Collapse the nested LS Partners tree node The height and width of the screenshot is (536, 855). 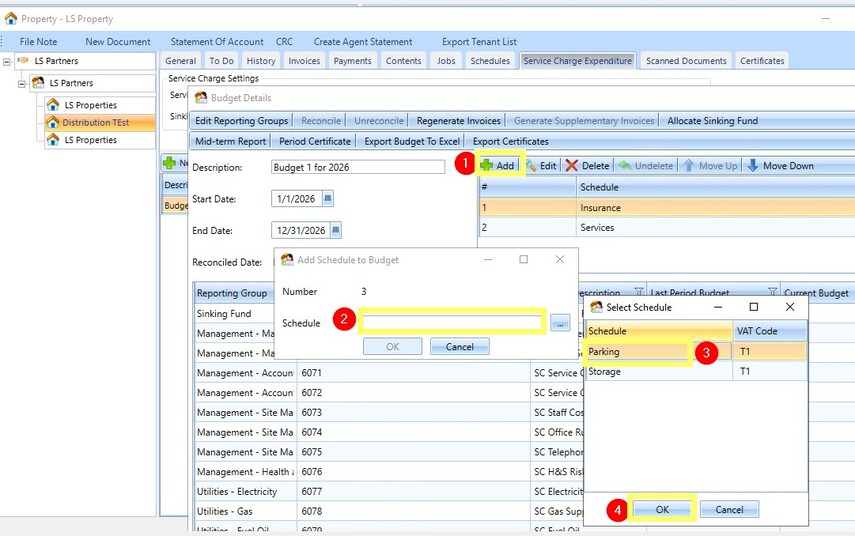click(22, 84)
